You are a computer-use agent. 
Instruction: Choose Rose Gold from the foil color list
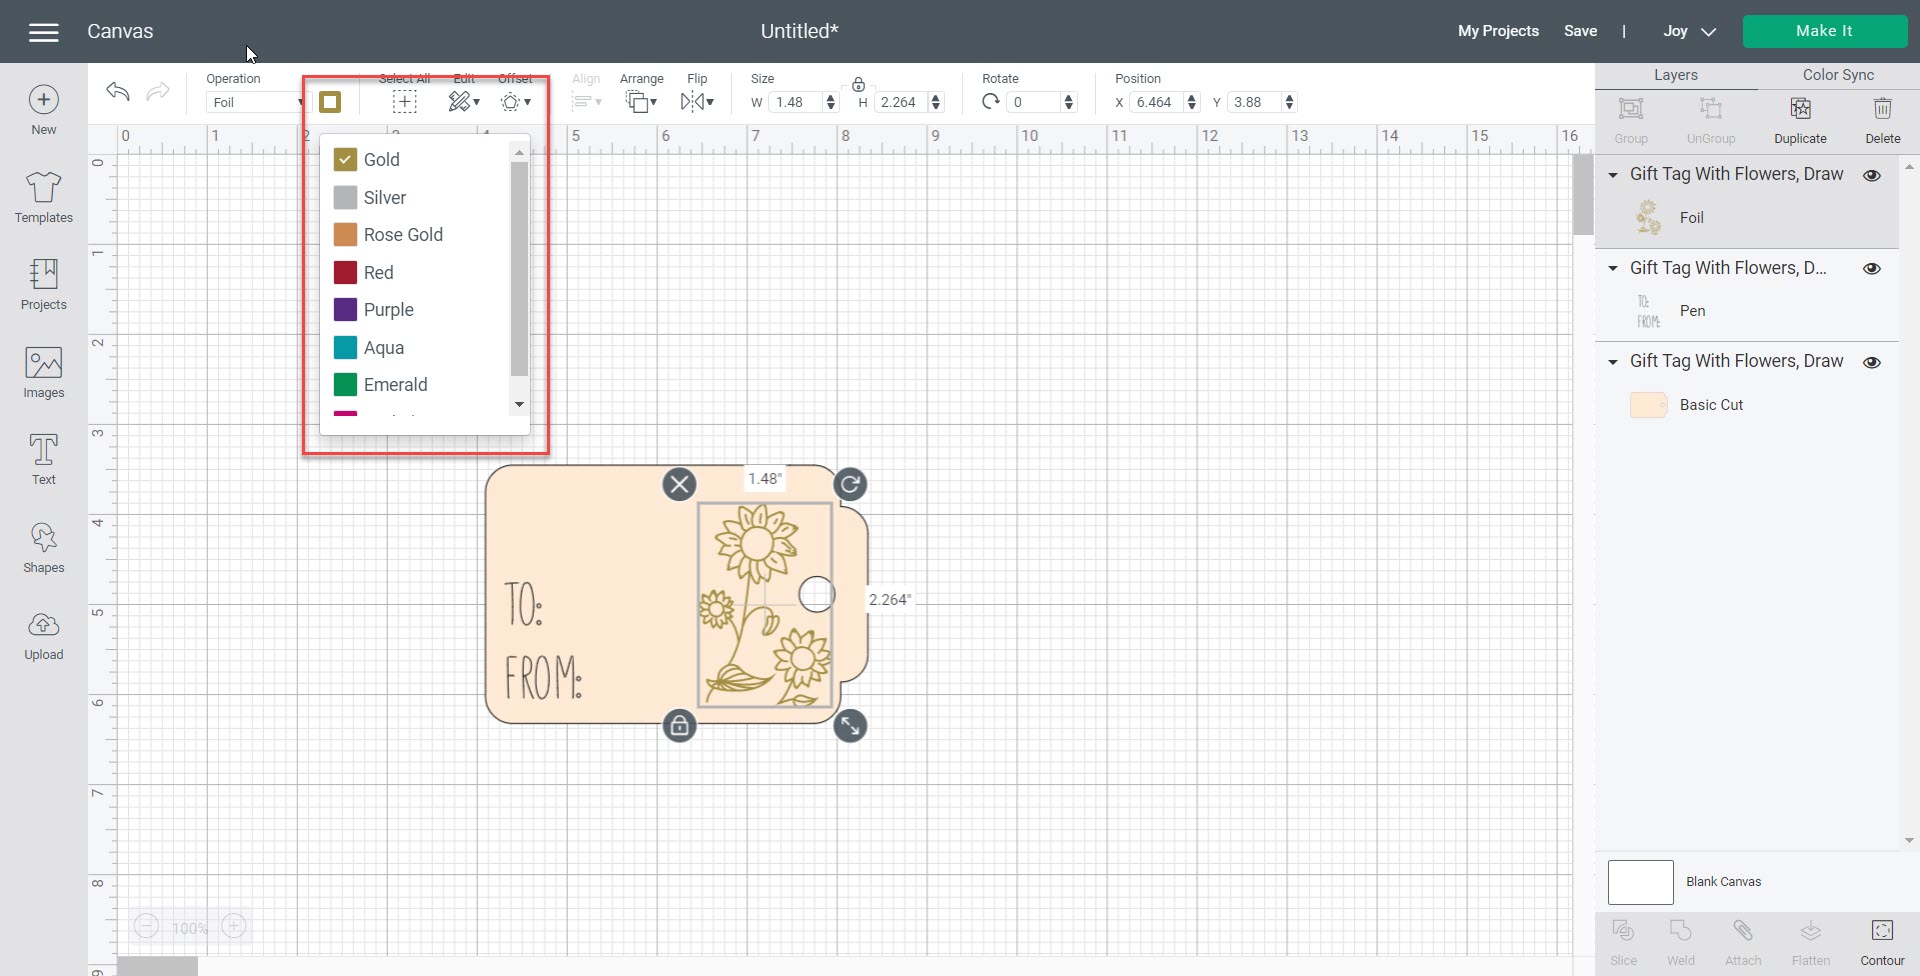402,235
